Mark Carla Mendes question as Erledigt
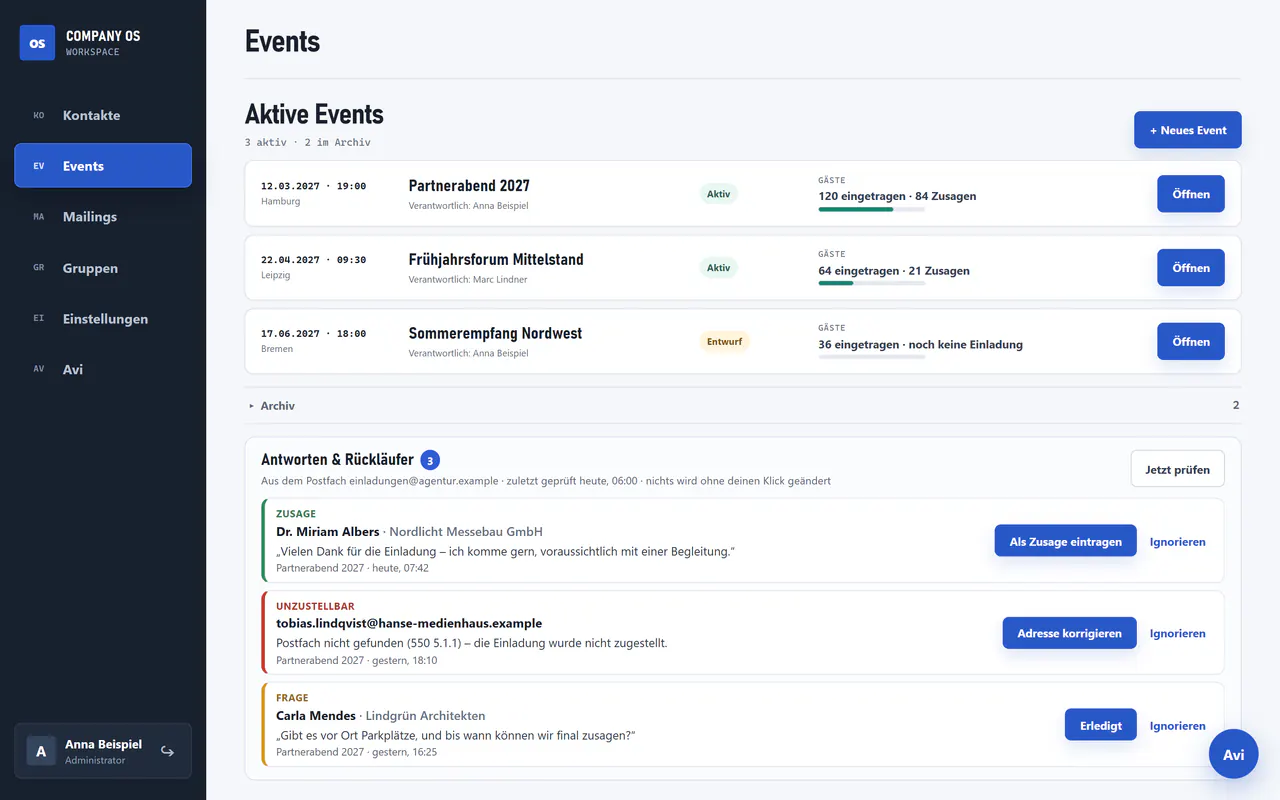Viewport: 1280px width, 800px height. 1100,725
